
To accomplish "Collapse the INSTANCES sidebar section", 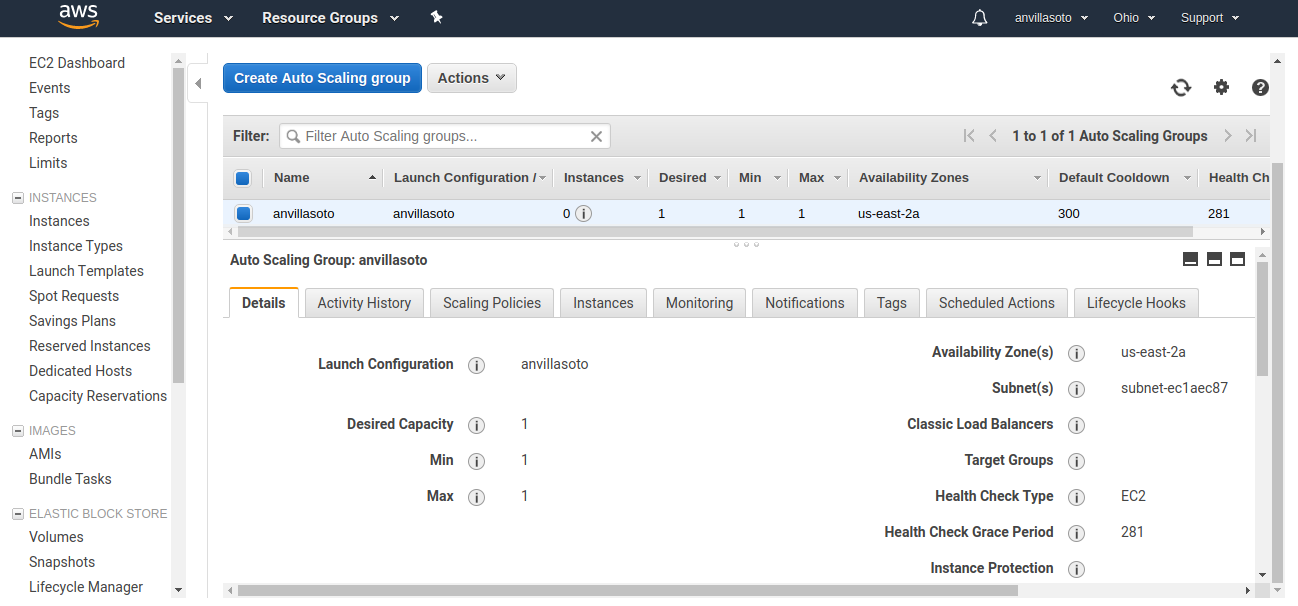I will tap(17, 198).
